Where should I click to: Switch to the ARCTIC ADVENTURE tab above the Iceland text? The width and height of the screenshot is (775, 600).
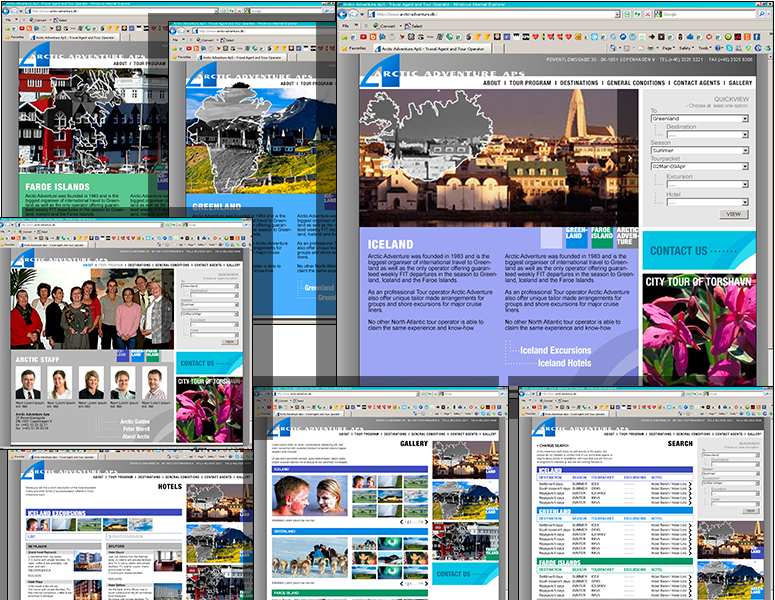click(x=627, y=236)
